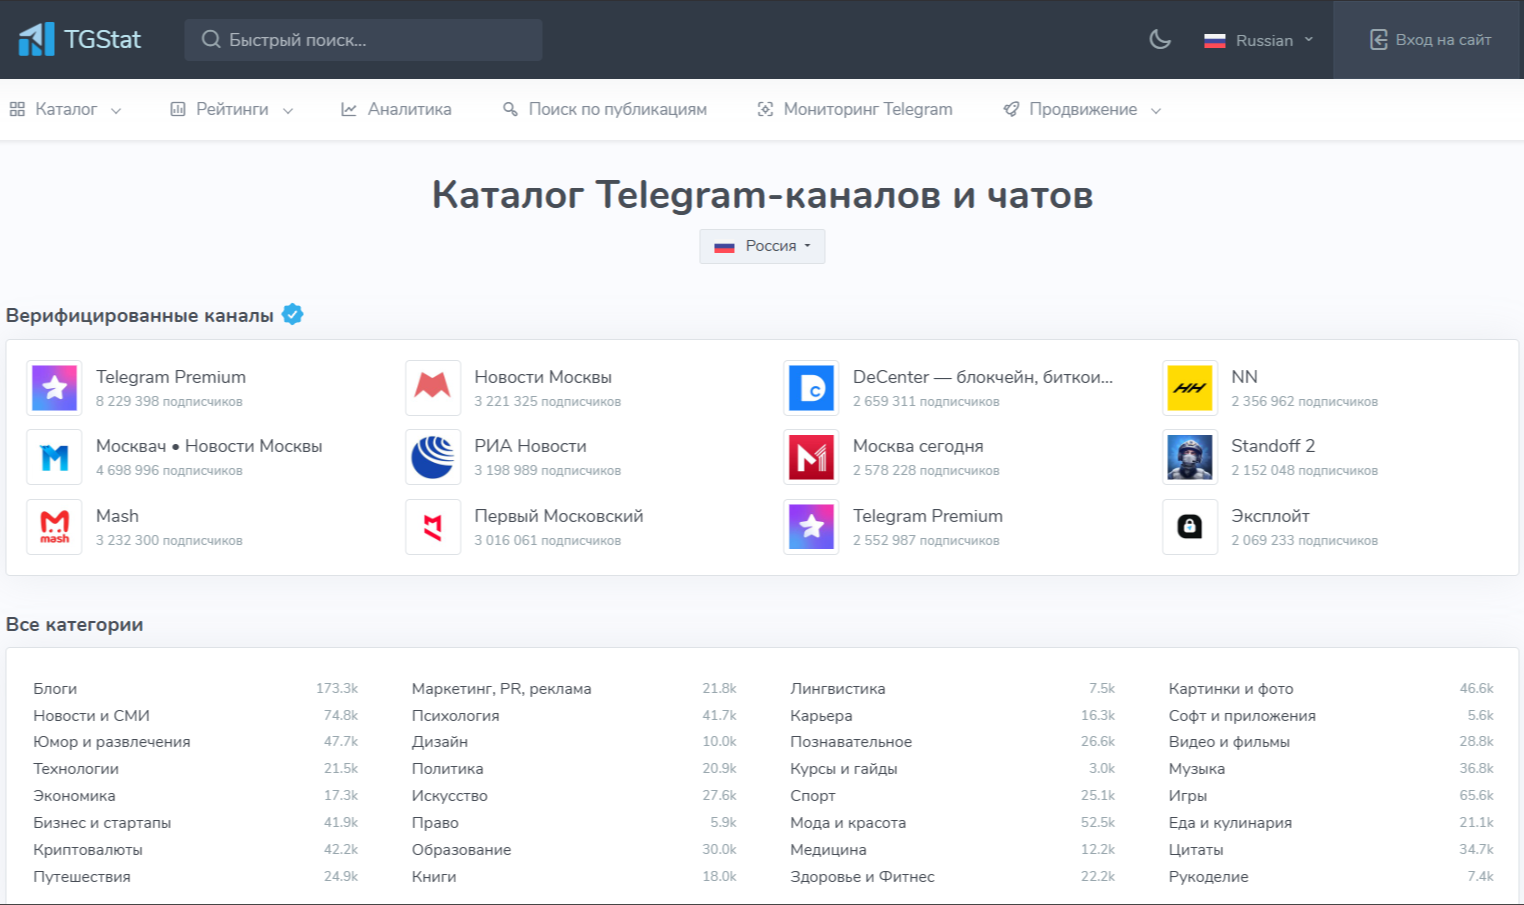Image resolution: width=1524 pixels, height=905 pixels.
Task: Open the Эксплойт channel link
Action: pyautogui.click(x=1270, y=516)
